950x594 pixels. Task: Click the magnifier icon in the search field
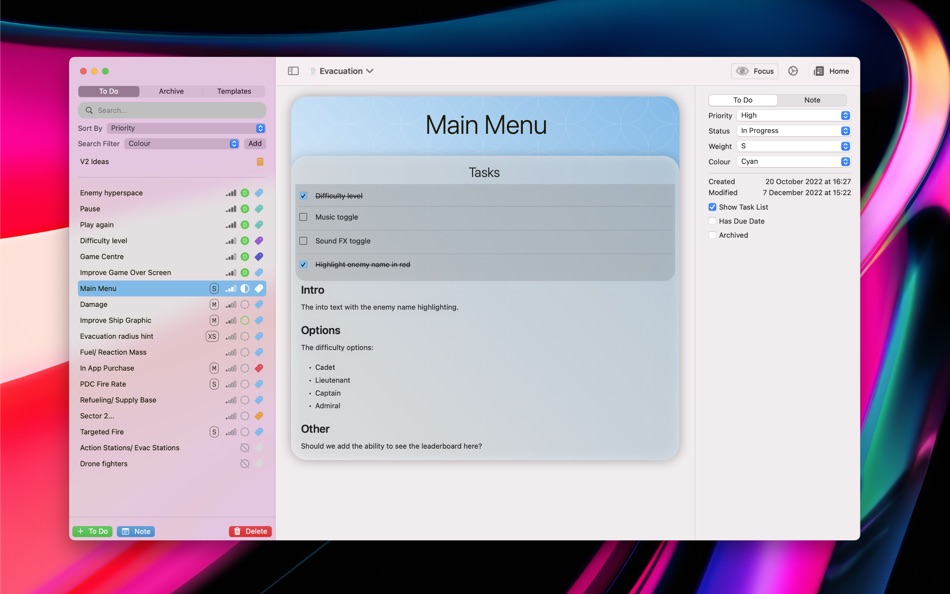(x=89, y=110)
